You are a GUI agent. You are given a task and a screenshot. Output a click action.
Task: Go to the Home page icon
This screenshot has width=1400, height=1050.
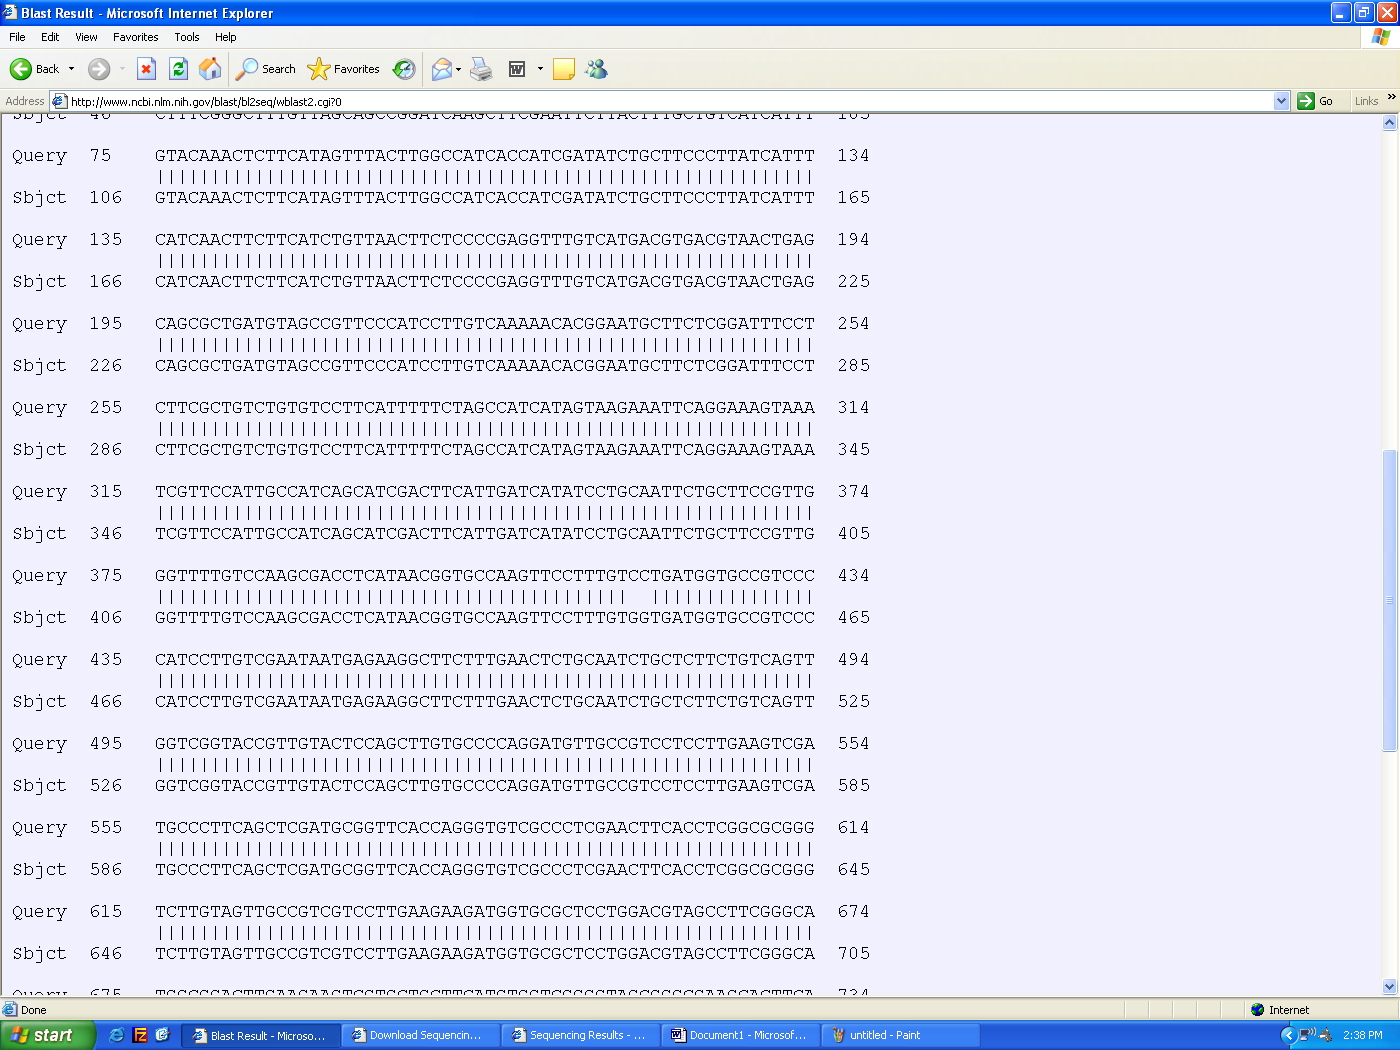(210, 69)
